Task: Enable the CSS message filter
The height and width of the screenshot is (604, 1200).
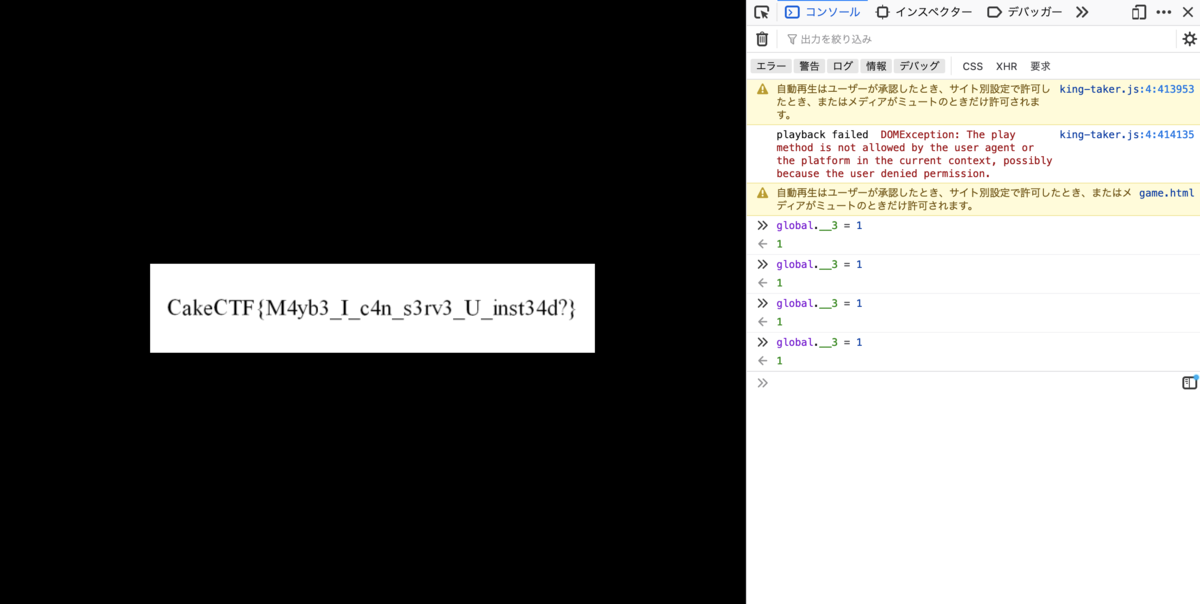Action: click(x=971, y=65)
